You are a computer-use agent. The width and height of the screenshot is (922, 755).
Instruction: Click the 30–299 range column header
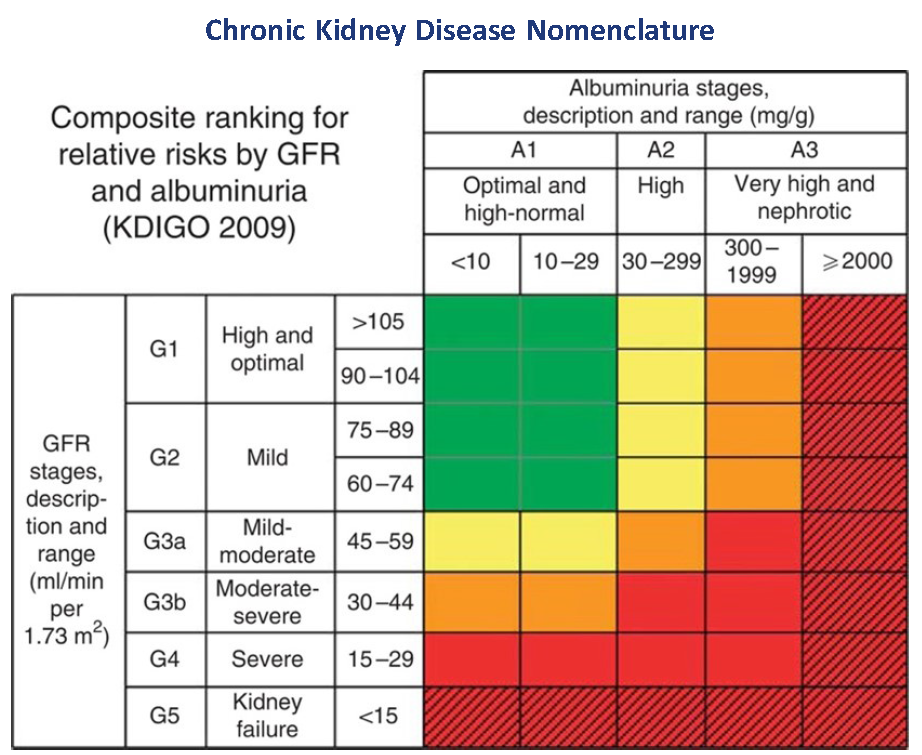pos(661,263)
